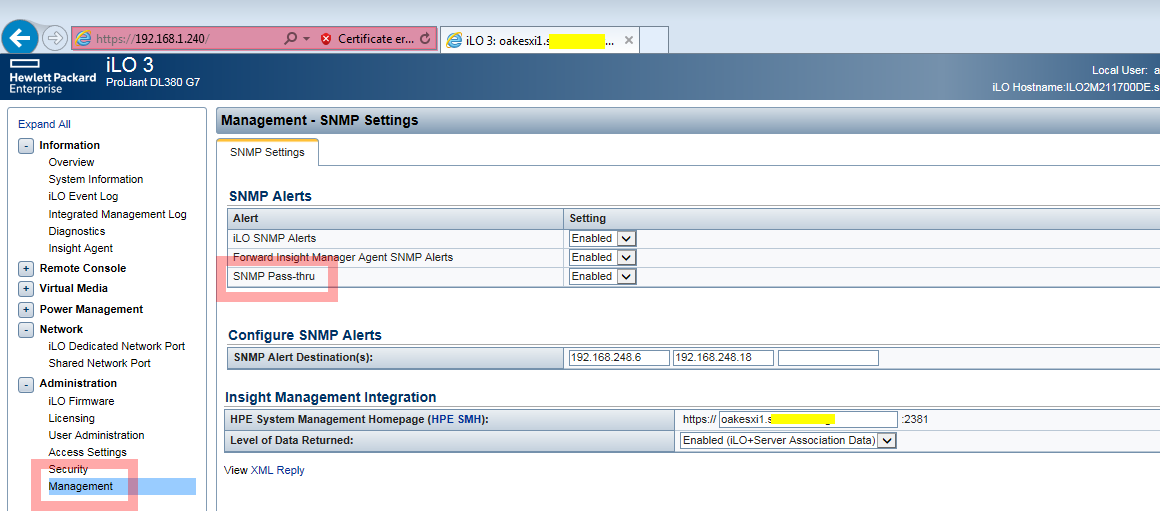Expand the Power Management tree section
Viewport: 1160px width, 511px height.
coord(26,309)
